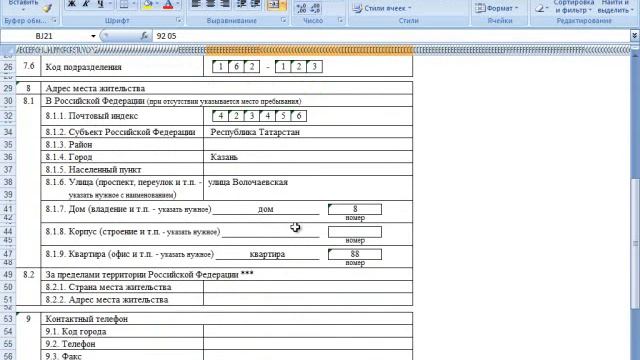Click the квартира text in row 8.1.9

click(x=267, y=254)
